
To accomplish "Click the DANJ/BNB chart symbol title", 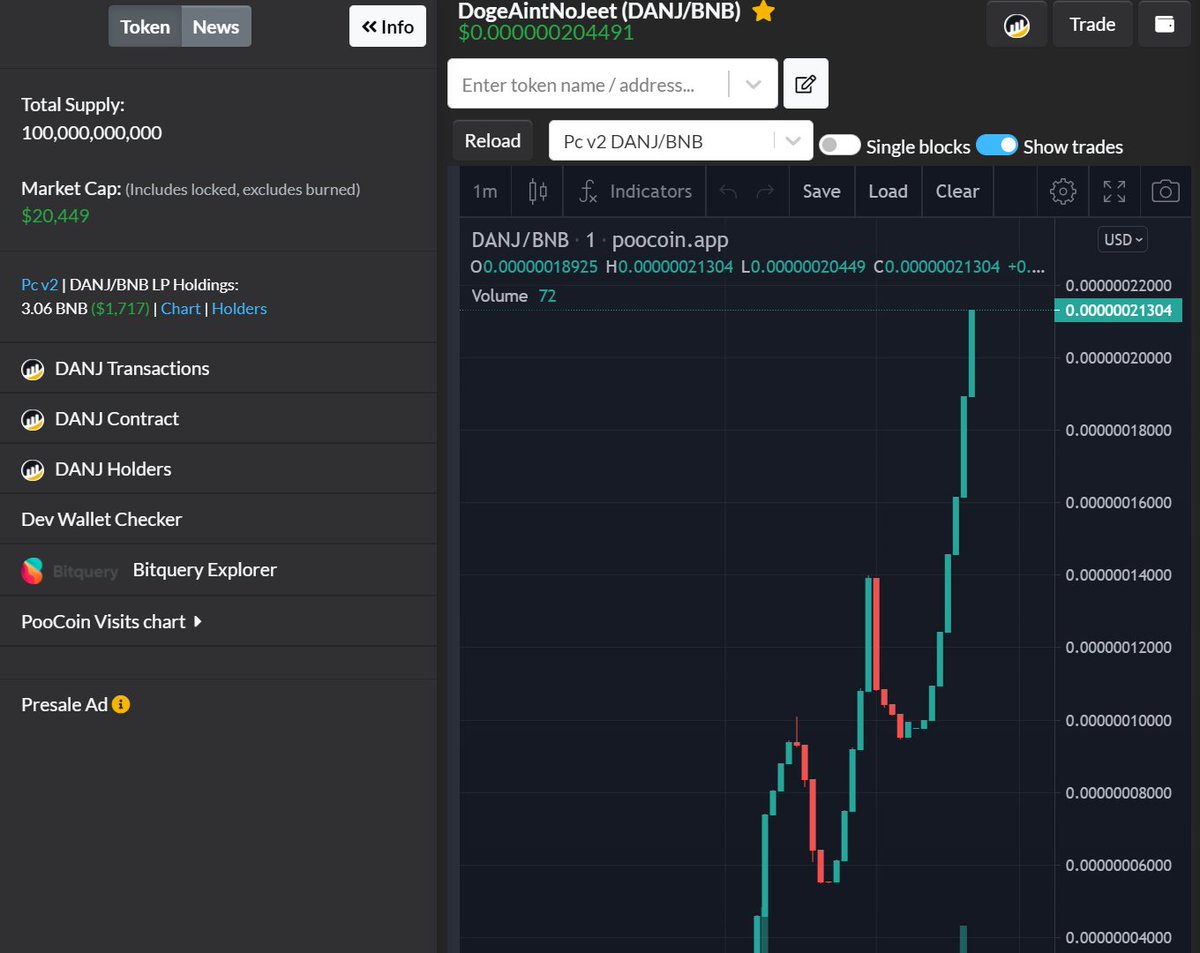I will (520, 240).
